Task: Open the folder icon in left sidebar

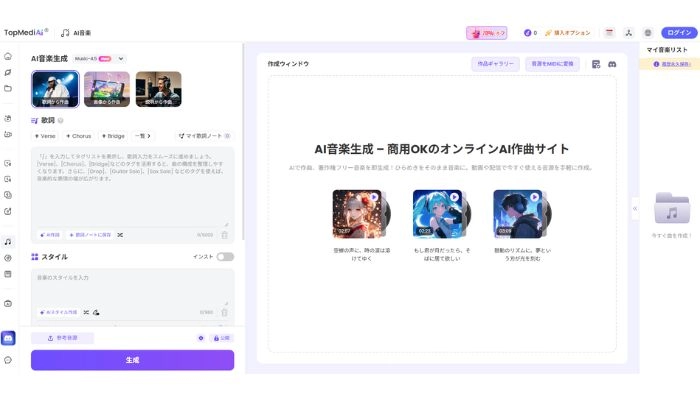Action: [8, 88]
